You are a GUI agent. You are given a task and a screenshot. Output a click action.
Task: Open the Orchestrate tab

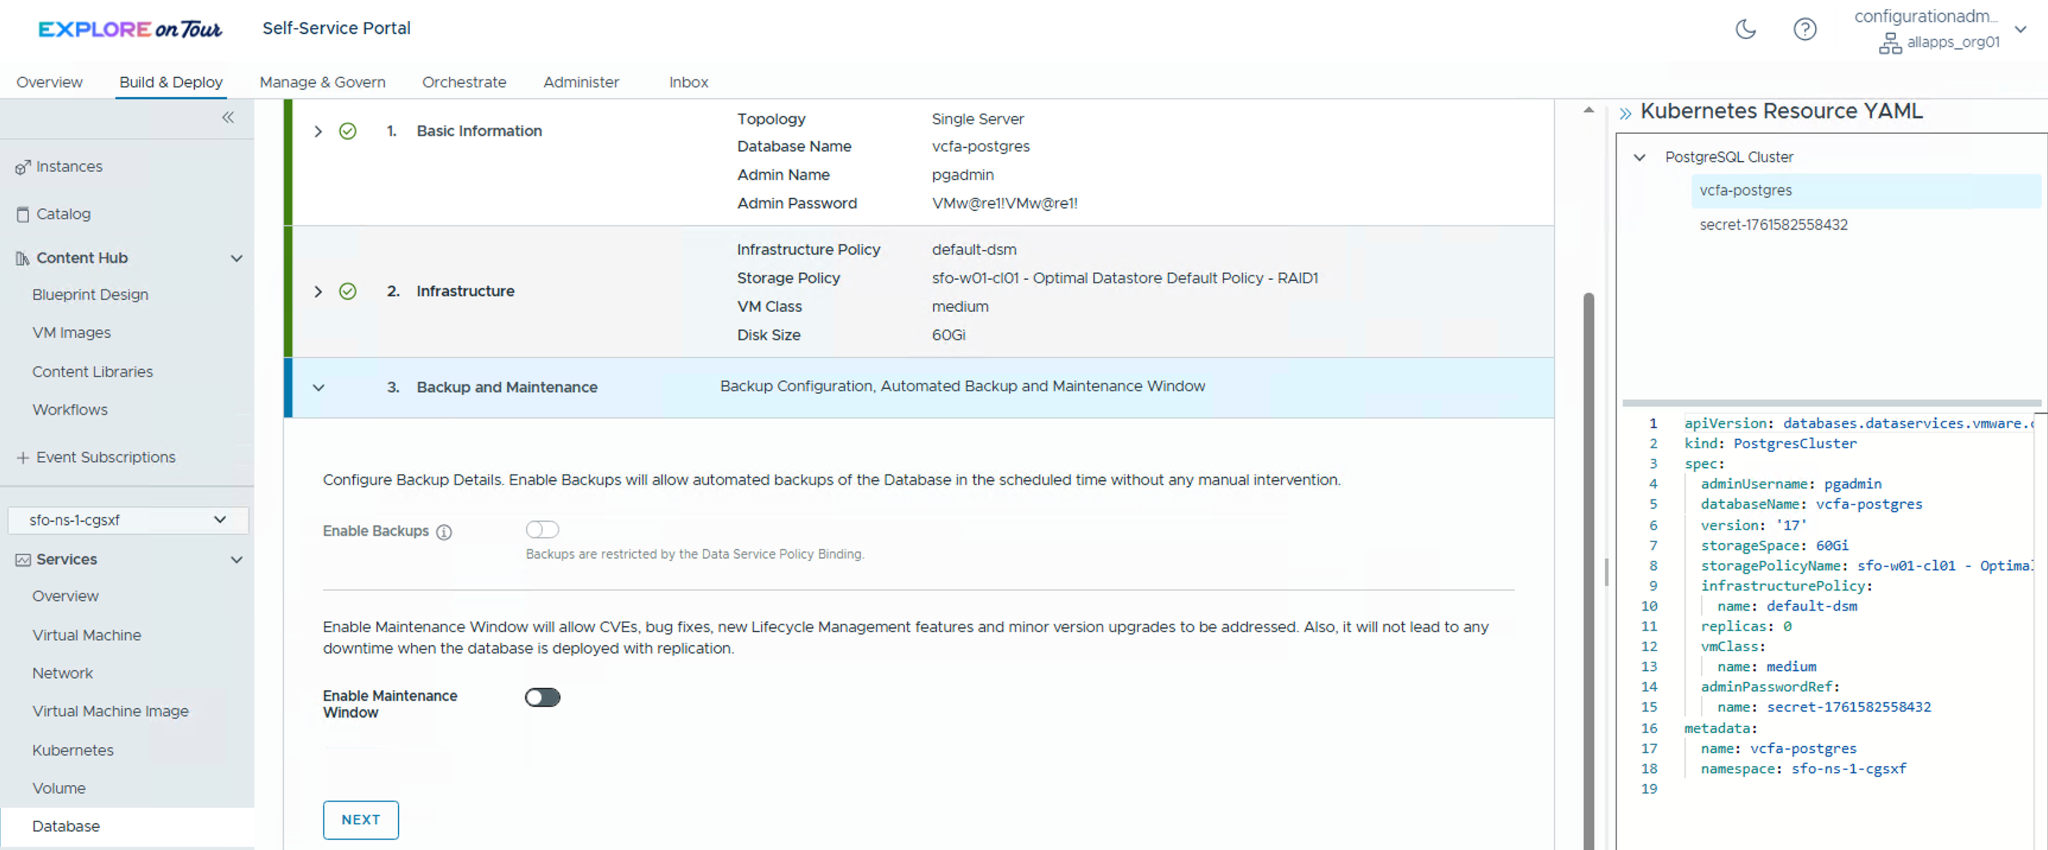click(464, 82)
